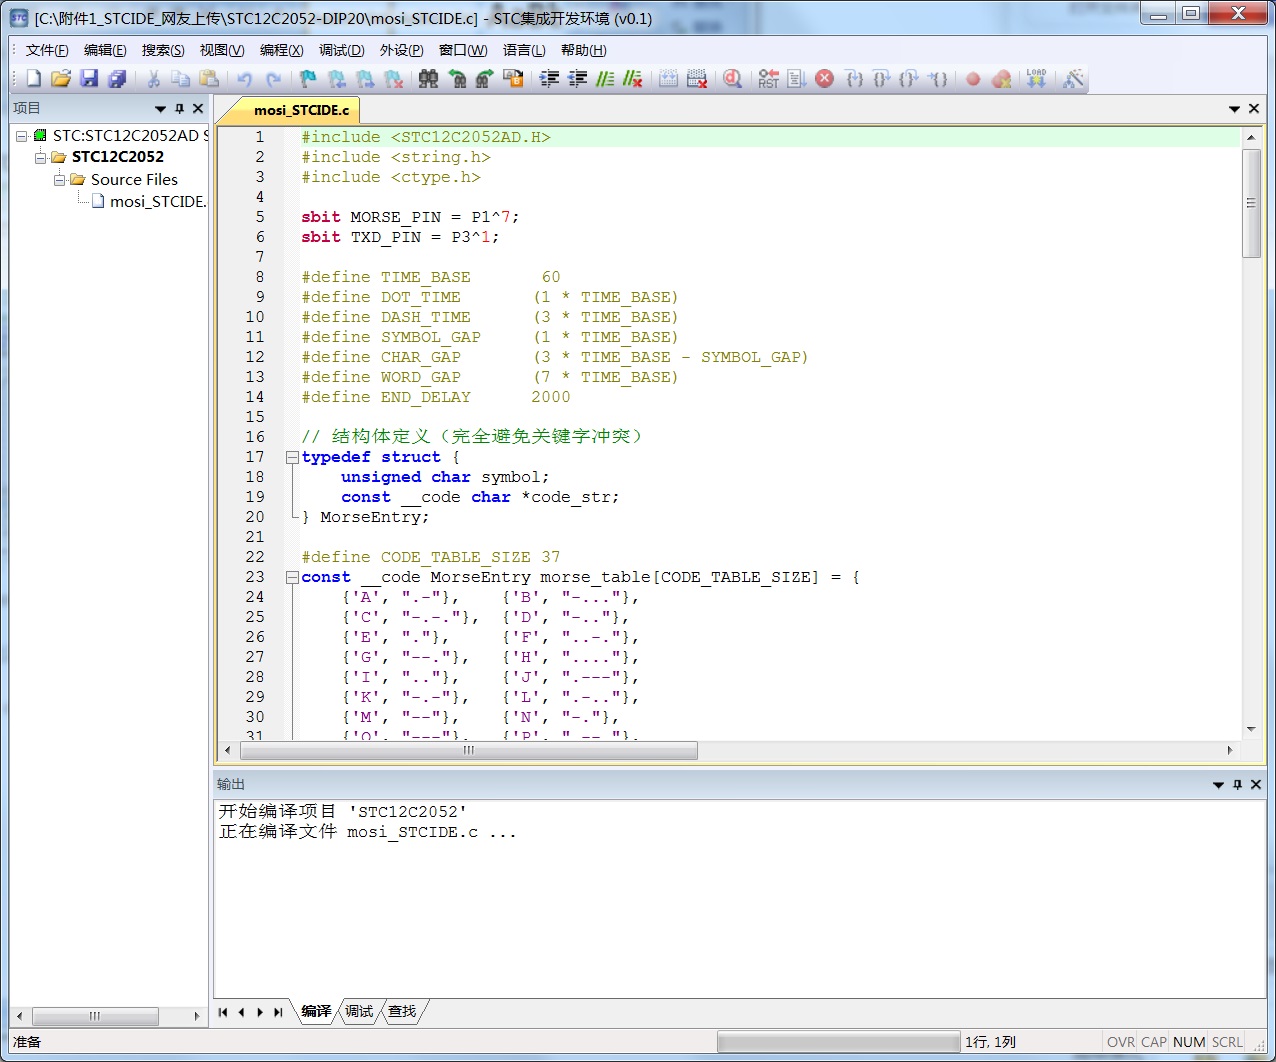Create a new file from the toolbar

tap(33, 79)
